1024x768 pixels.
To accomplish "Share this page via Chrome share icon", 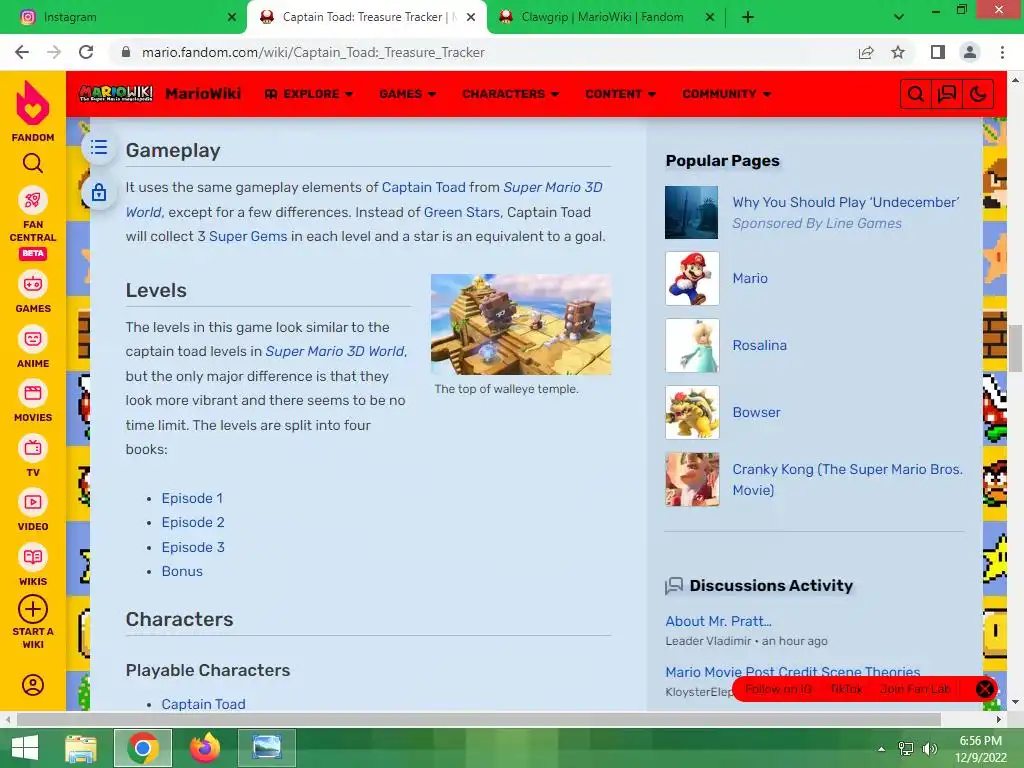I will (x=866, y=52).
